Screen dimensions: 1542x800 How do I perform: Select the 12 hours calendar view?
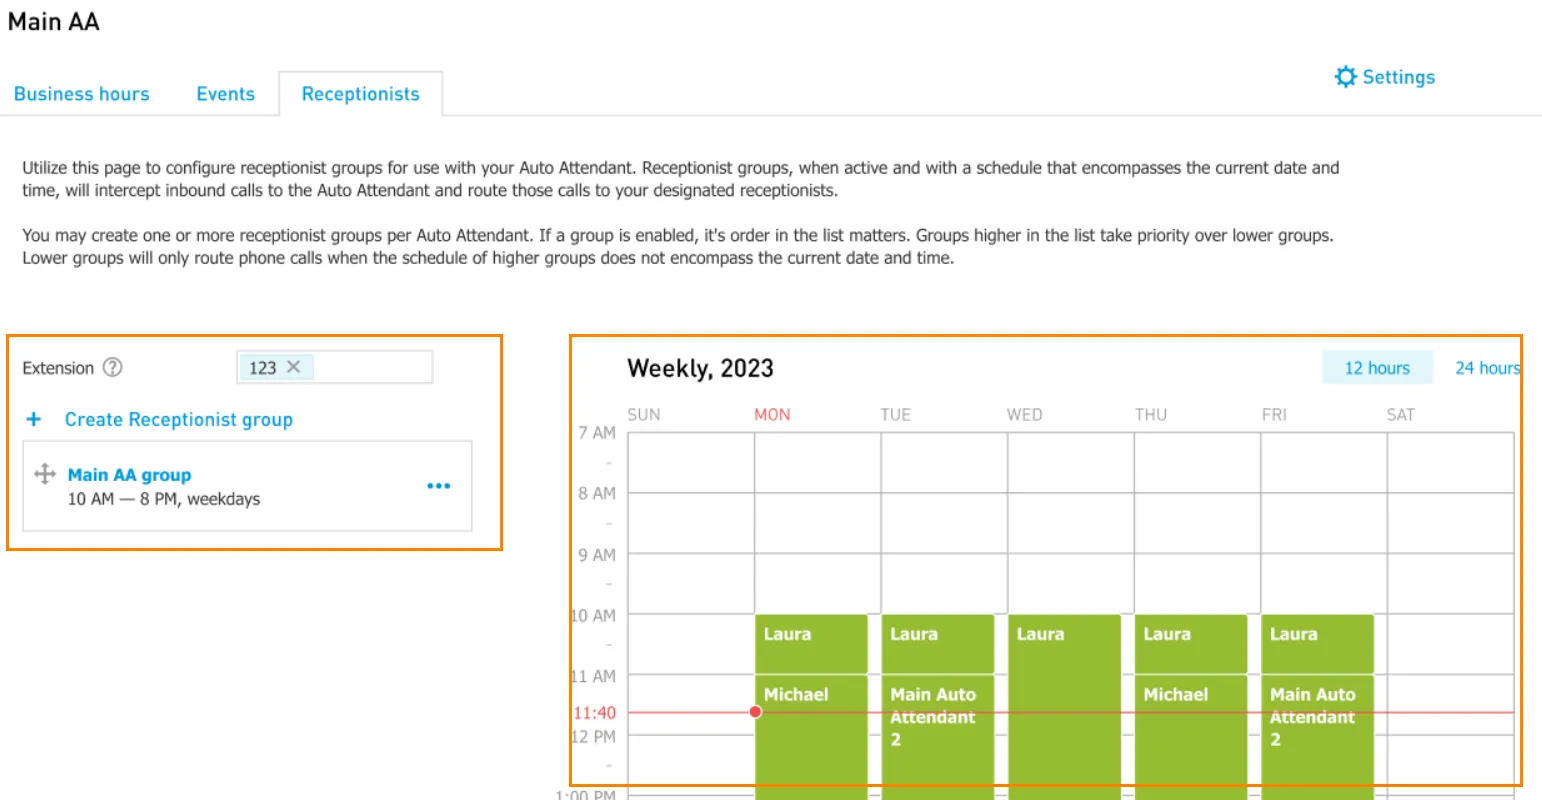coord(1377,368)
